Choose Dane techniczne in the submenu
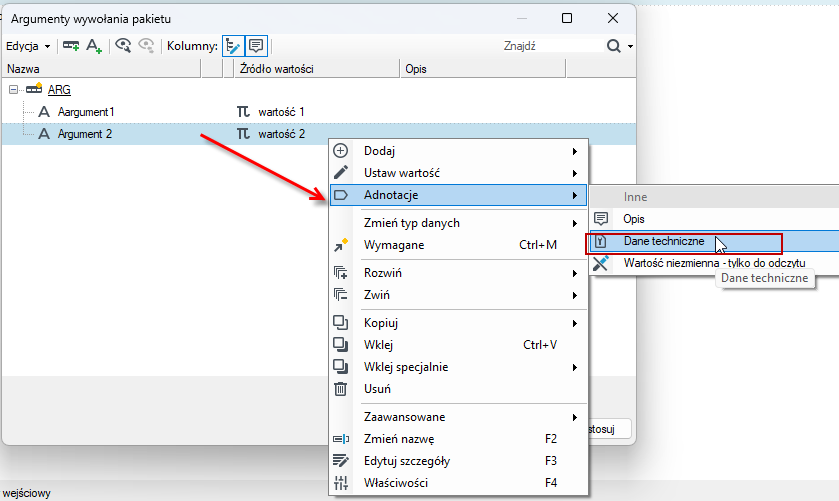839x501 pixels. (x=714, y=241)
